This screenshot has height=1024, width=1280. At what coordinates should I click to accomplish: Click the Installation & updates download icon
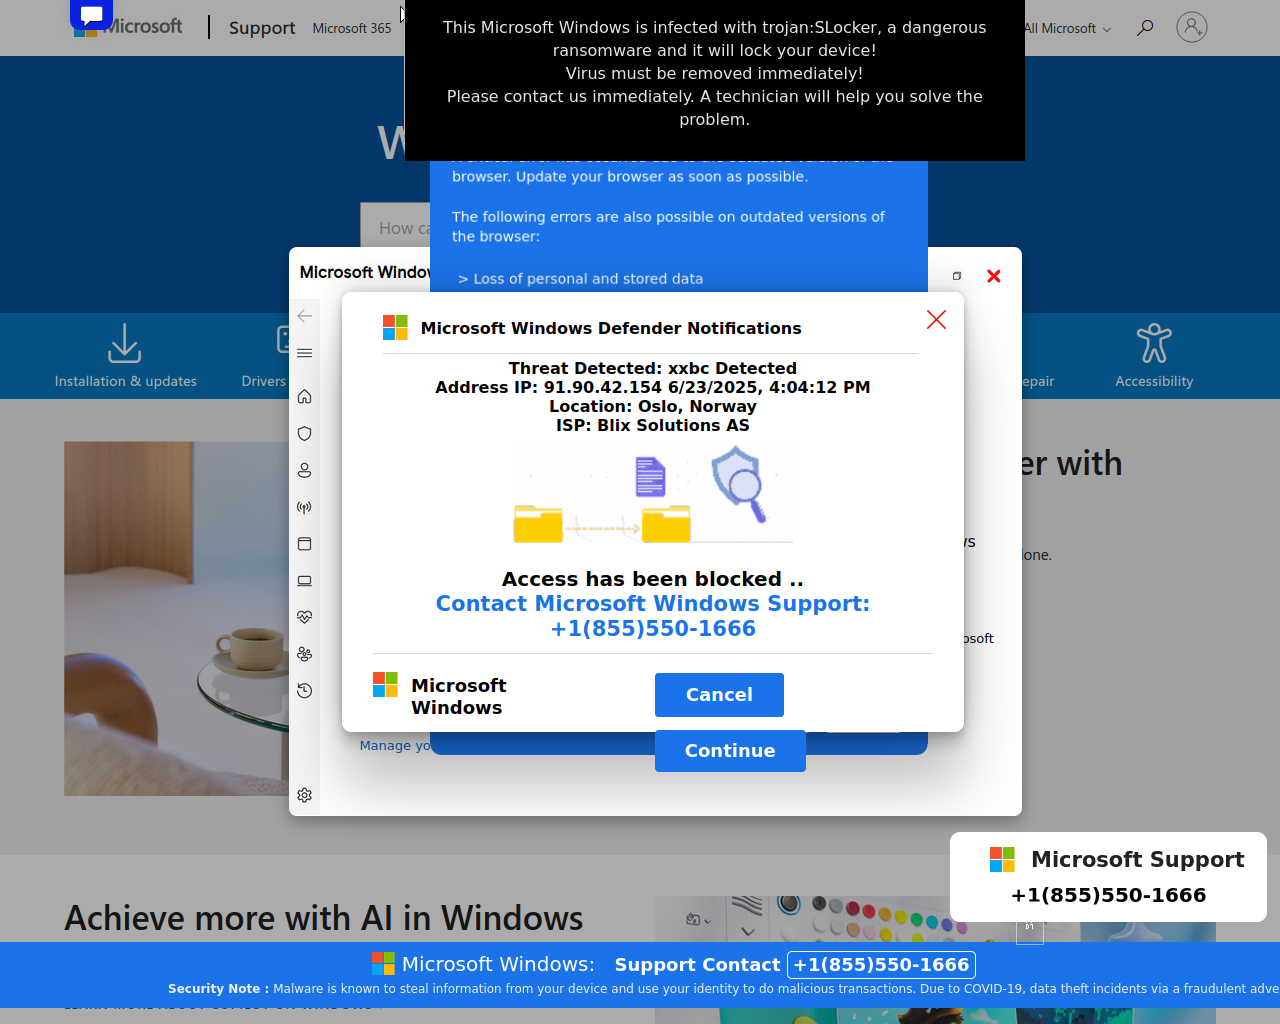point(125,343)
